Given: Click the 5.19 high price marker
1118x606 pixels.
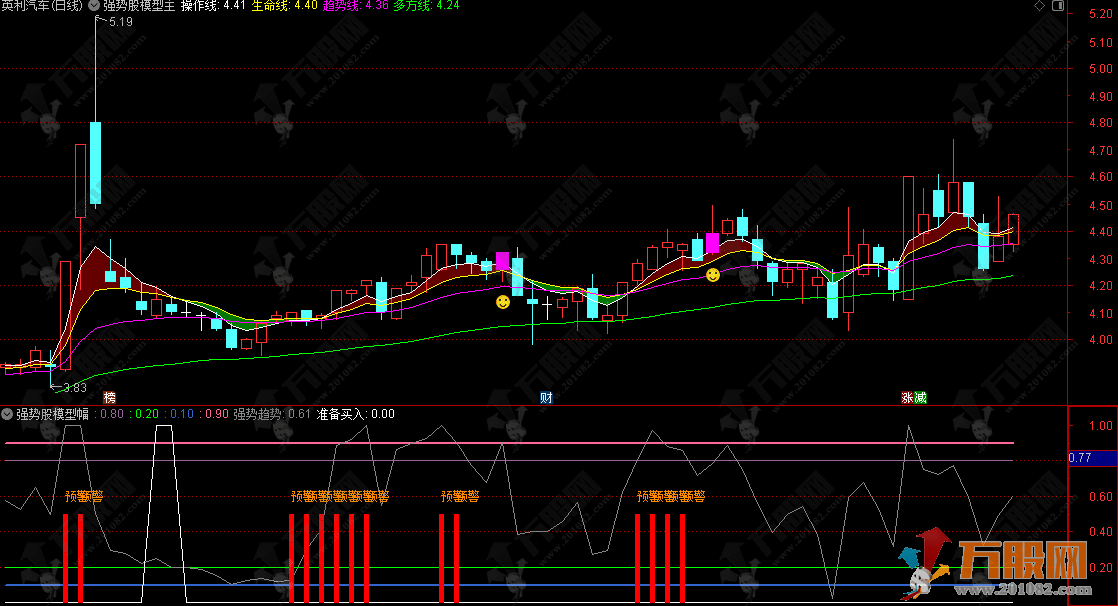Looking at the screenshot, I should 120,22.
